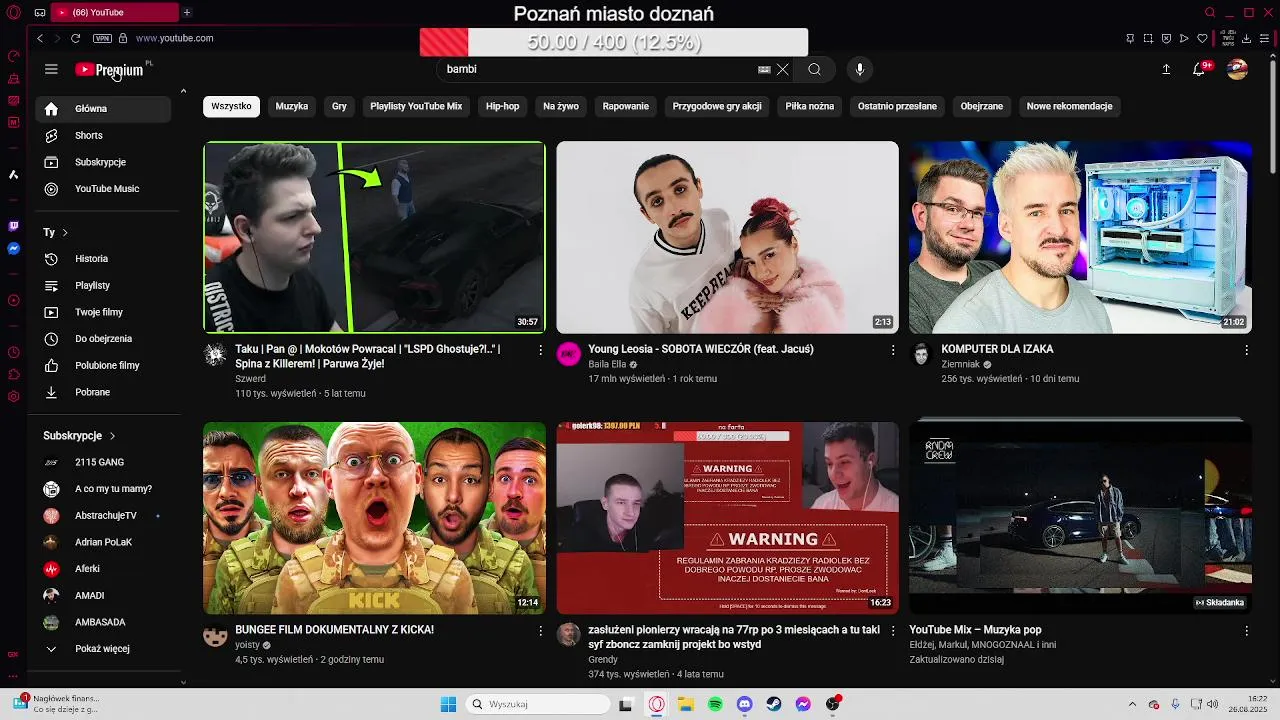Open the Opera easy setup sliders icon
Screen dimensions: 1280x720
pos(1264,38)
